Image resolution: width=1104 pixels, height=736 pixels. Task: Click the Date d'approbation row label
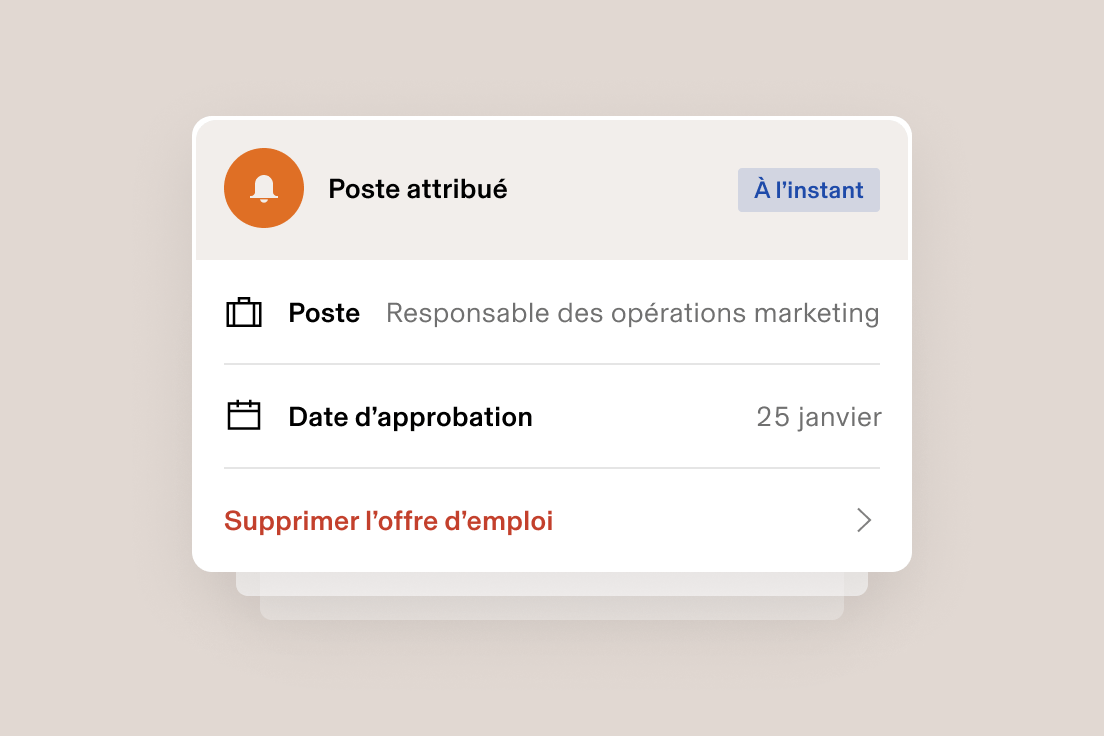tap(410, 417)
